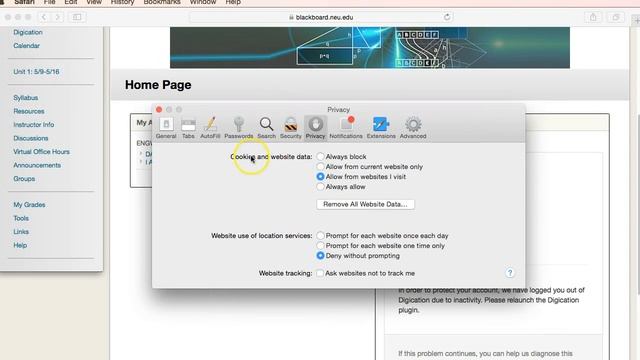The image size is (640, 360).
Task: Open the Discussions link
Action: (x=31, y=138)
